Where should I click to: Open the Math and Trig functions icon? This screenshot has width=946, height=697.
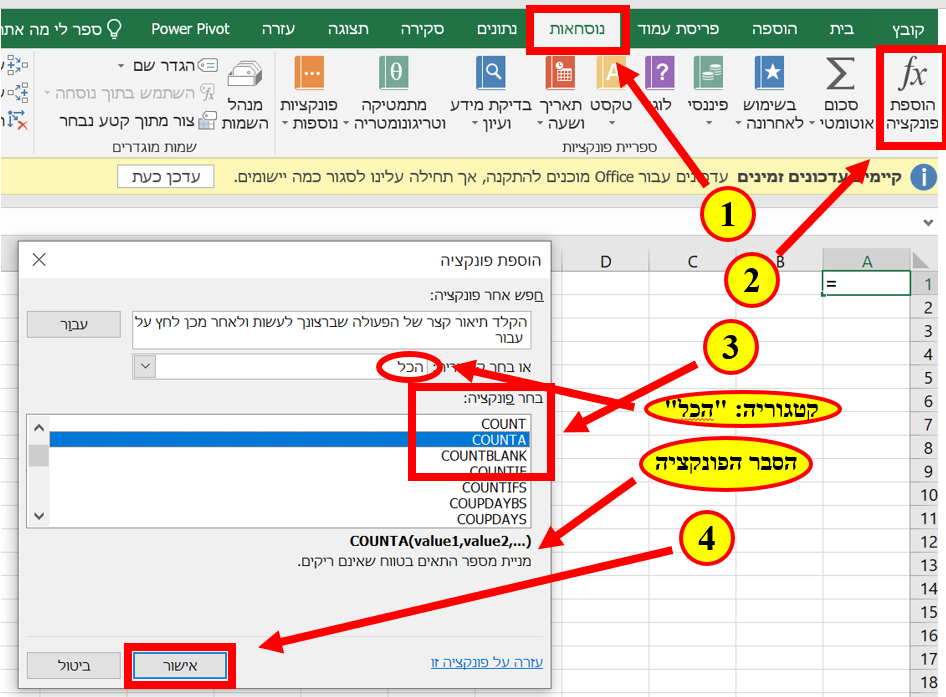point(393,73)
